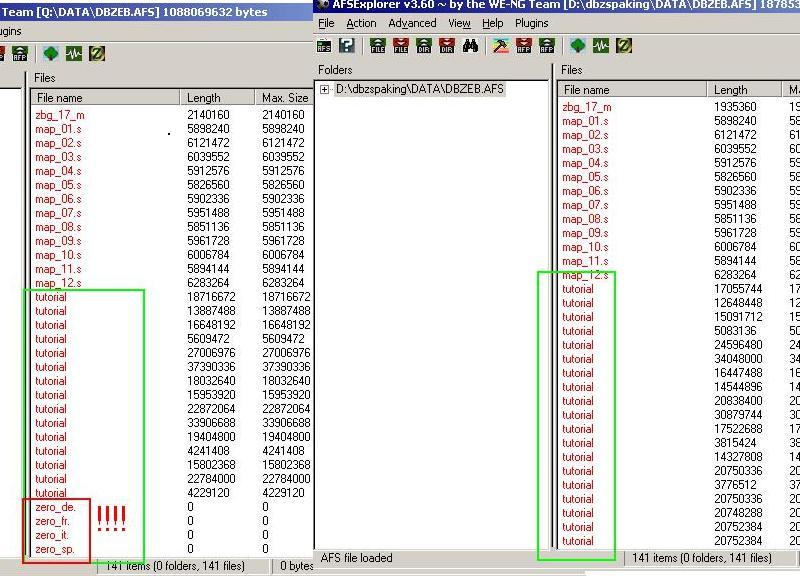Click the waveform icon in the D:\ window
This screenshot has width=800, height=576.
click(601, 46)
